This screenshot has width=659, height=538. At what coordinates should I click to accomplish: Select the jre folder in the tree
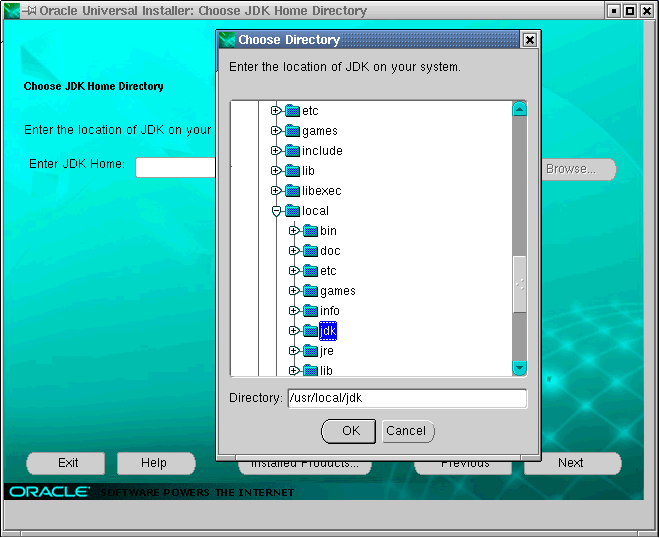click(327, 351)
